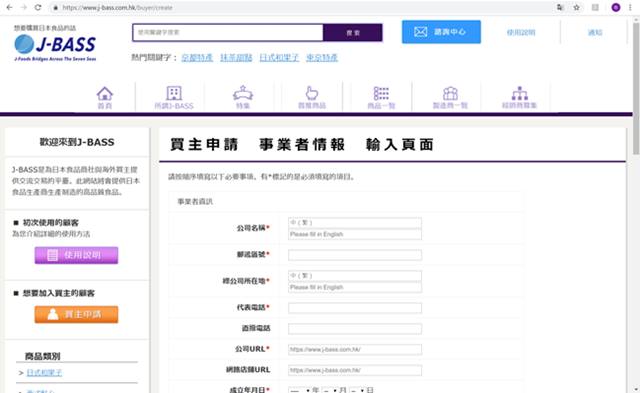
Task: Open the 所謂J-BASS building icon
Action: 174,93
